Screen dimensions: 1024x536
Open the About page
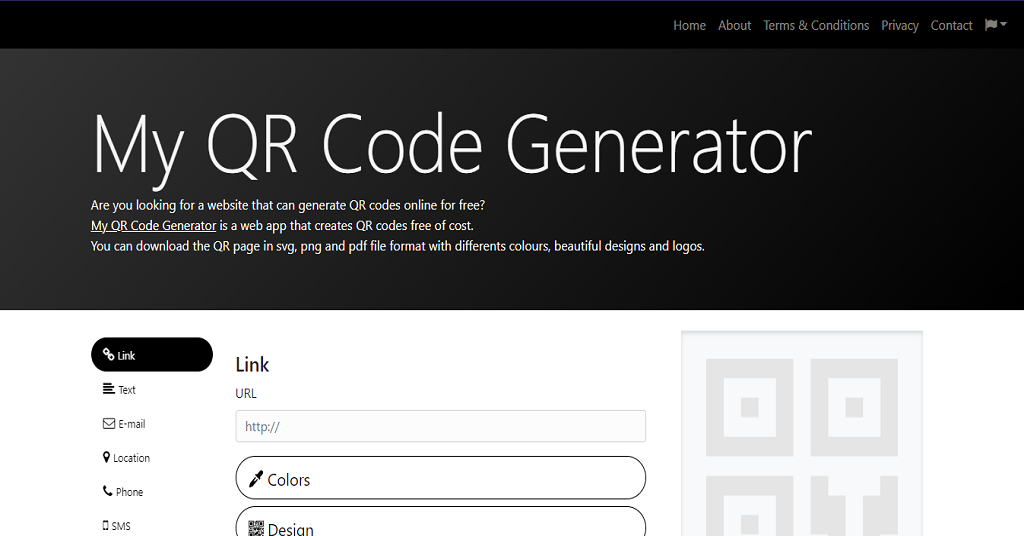point(735,25)
